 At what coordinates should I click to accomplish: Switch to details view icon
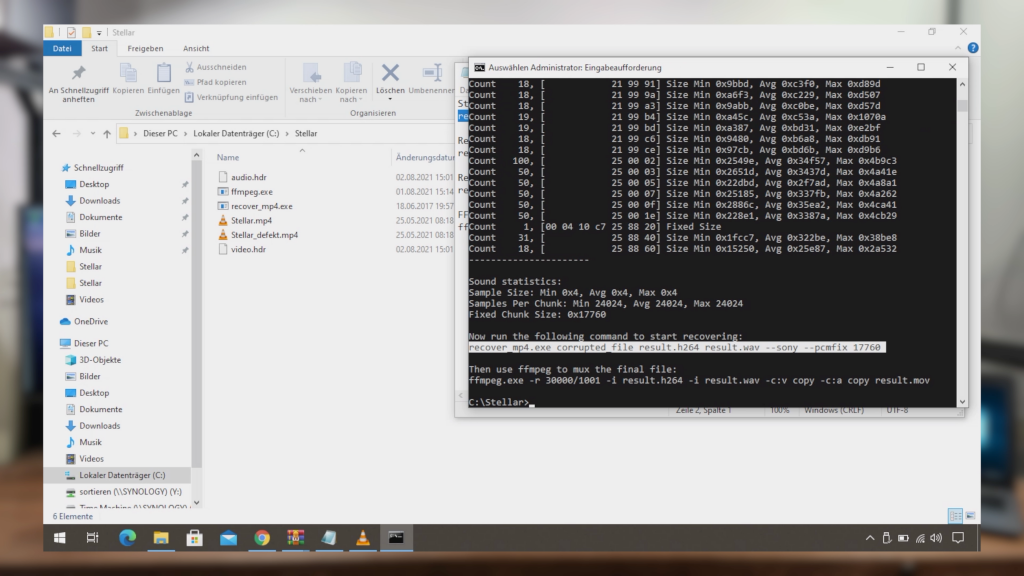(955, 516)
